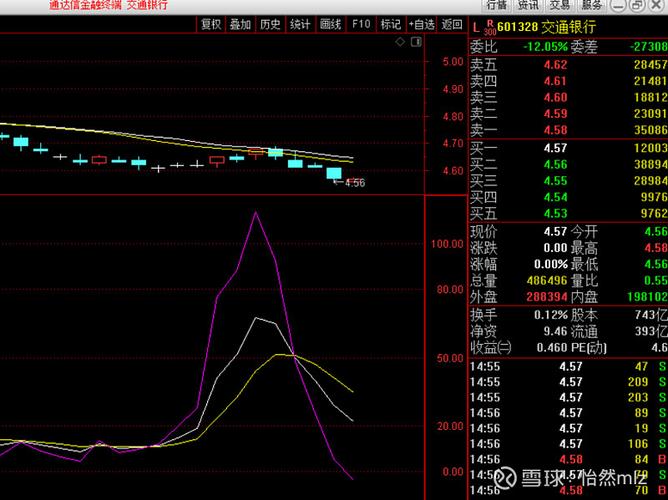Click the panel layout icon above chart
Image resolution: width=668 pixels, height=500 pixels.
pos(416,42)
